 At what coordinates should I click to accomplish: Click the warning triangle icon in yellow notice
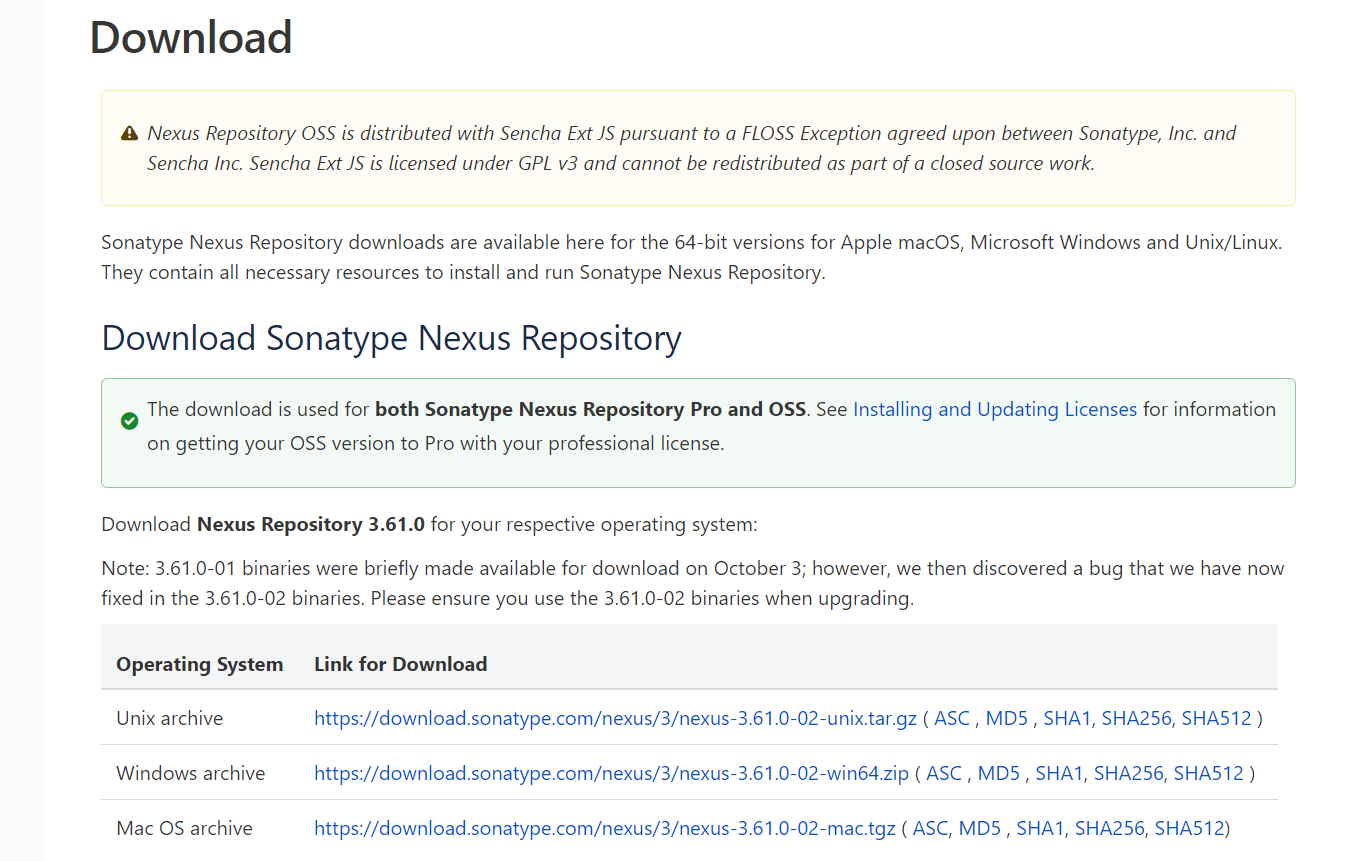tap(129, 133)
